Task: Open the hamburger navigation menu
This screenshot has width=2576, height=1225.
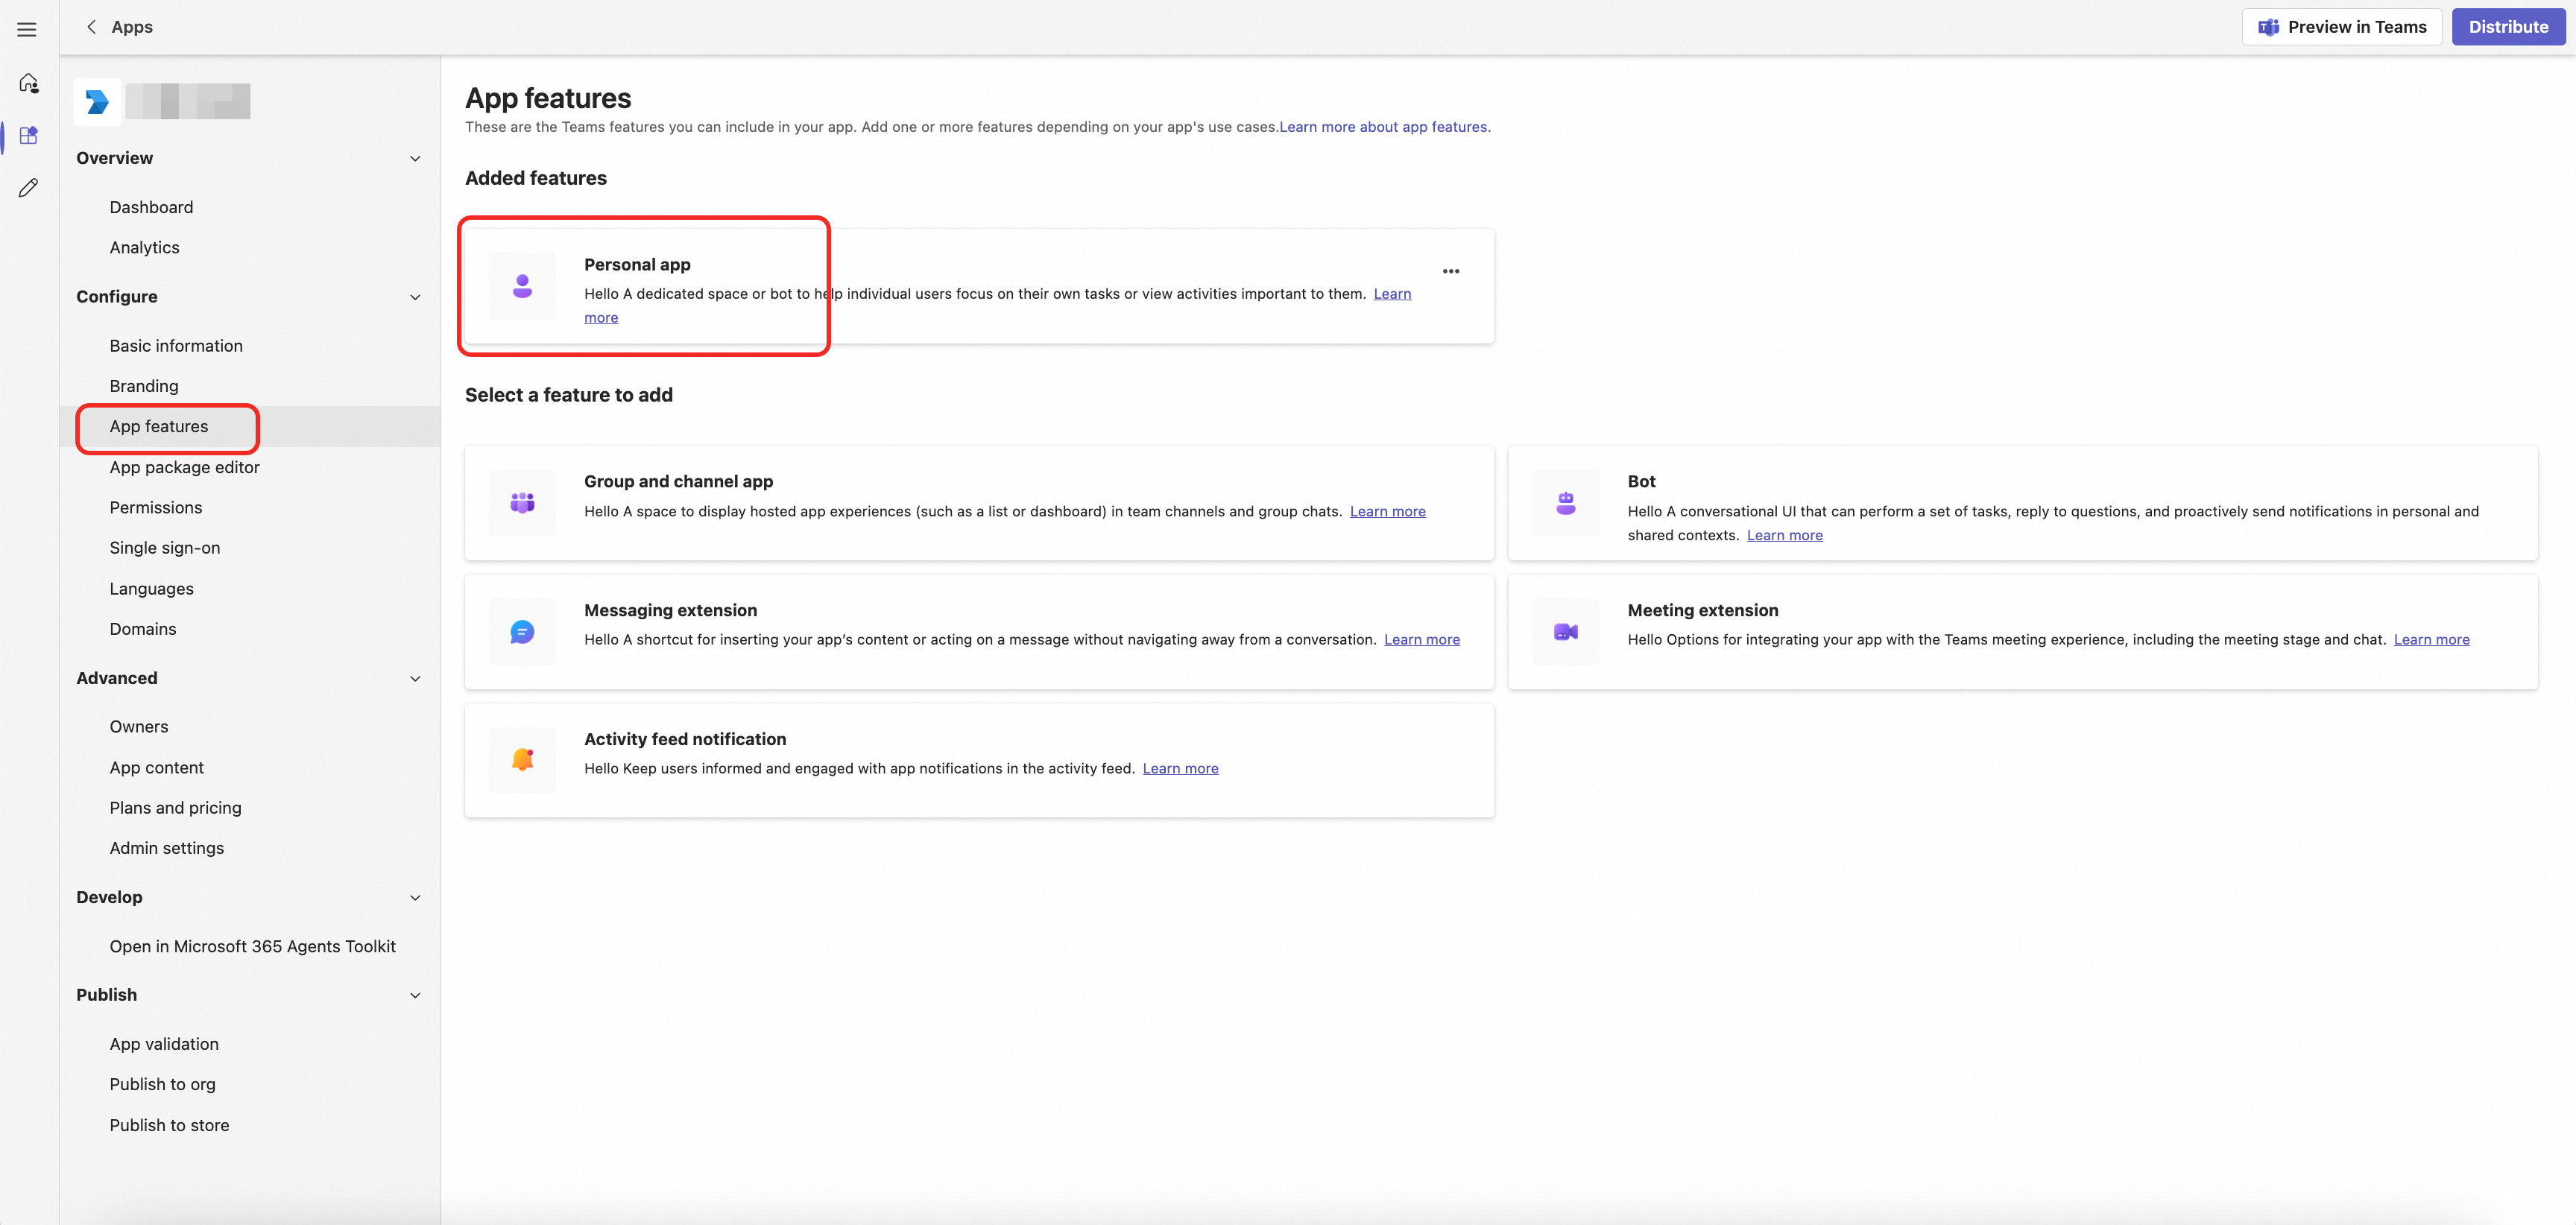Action: tap(27, 29)
